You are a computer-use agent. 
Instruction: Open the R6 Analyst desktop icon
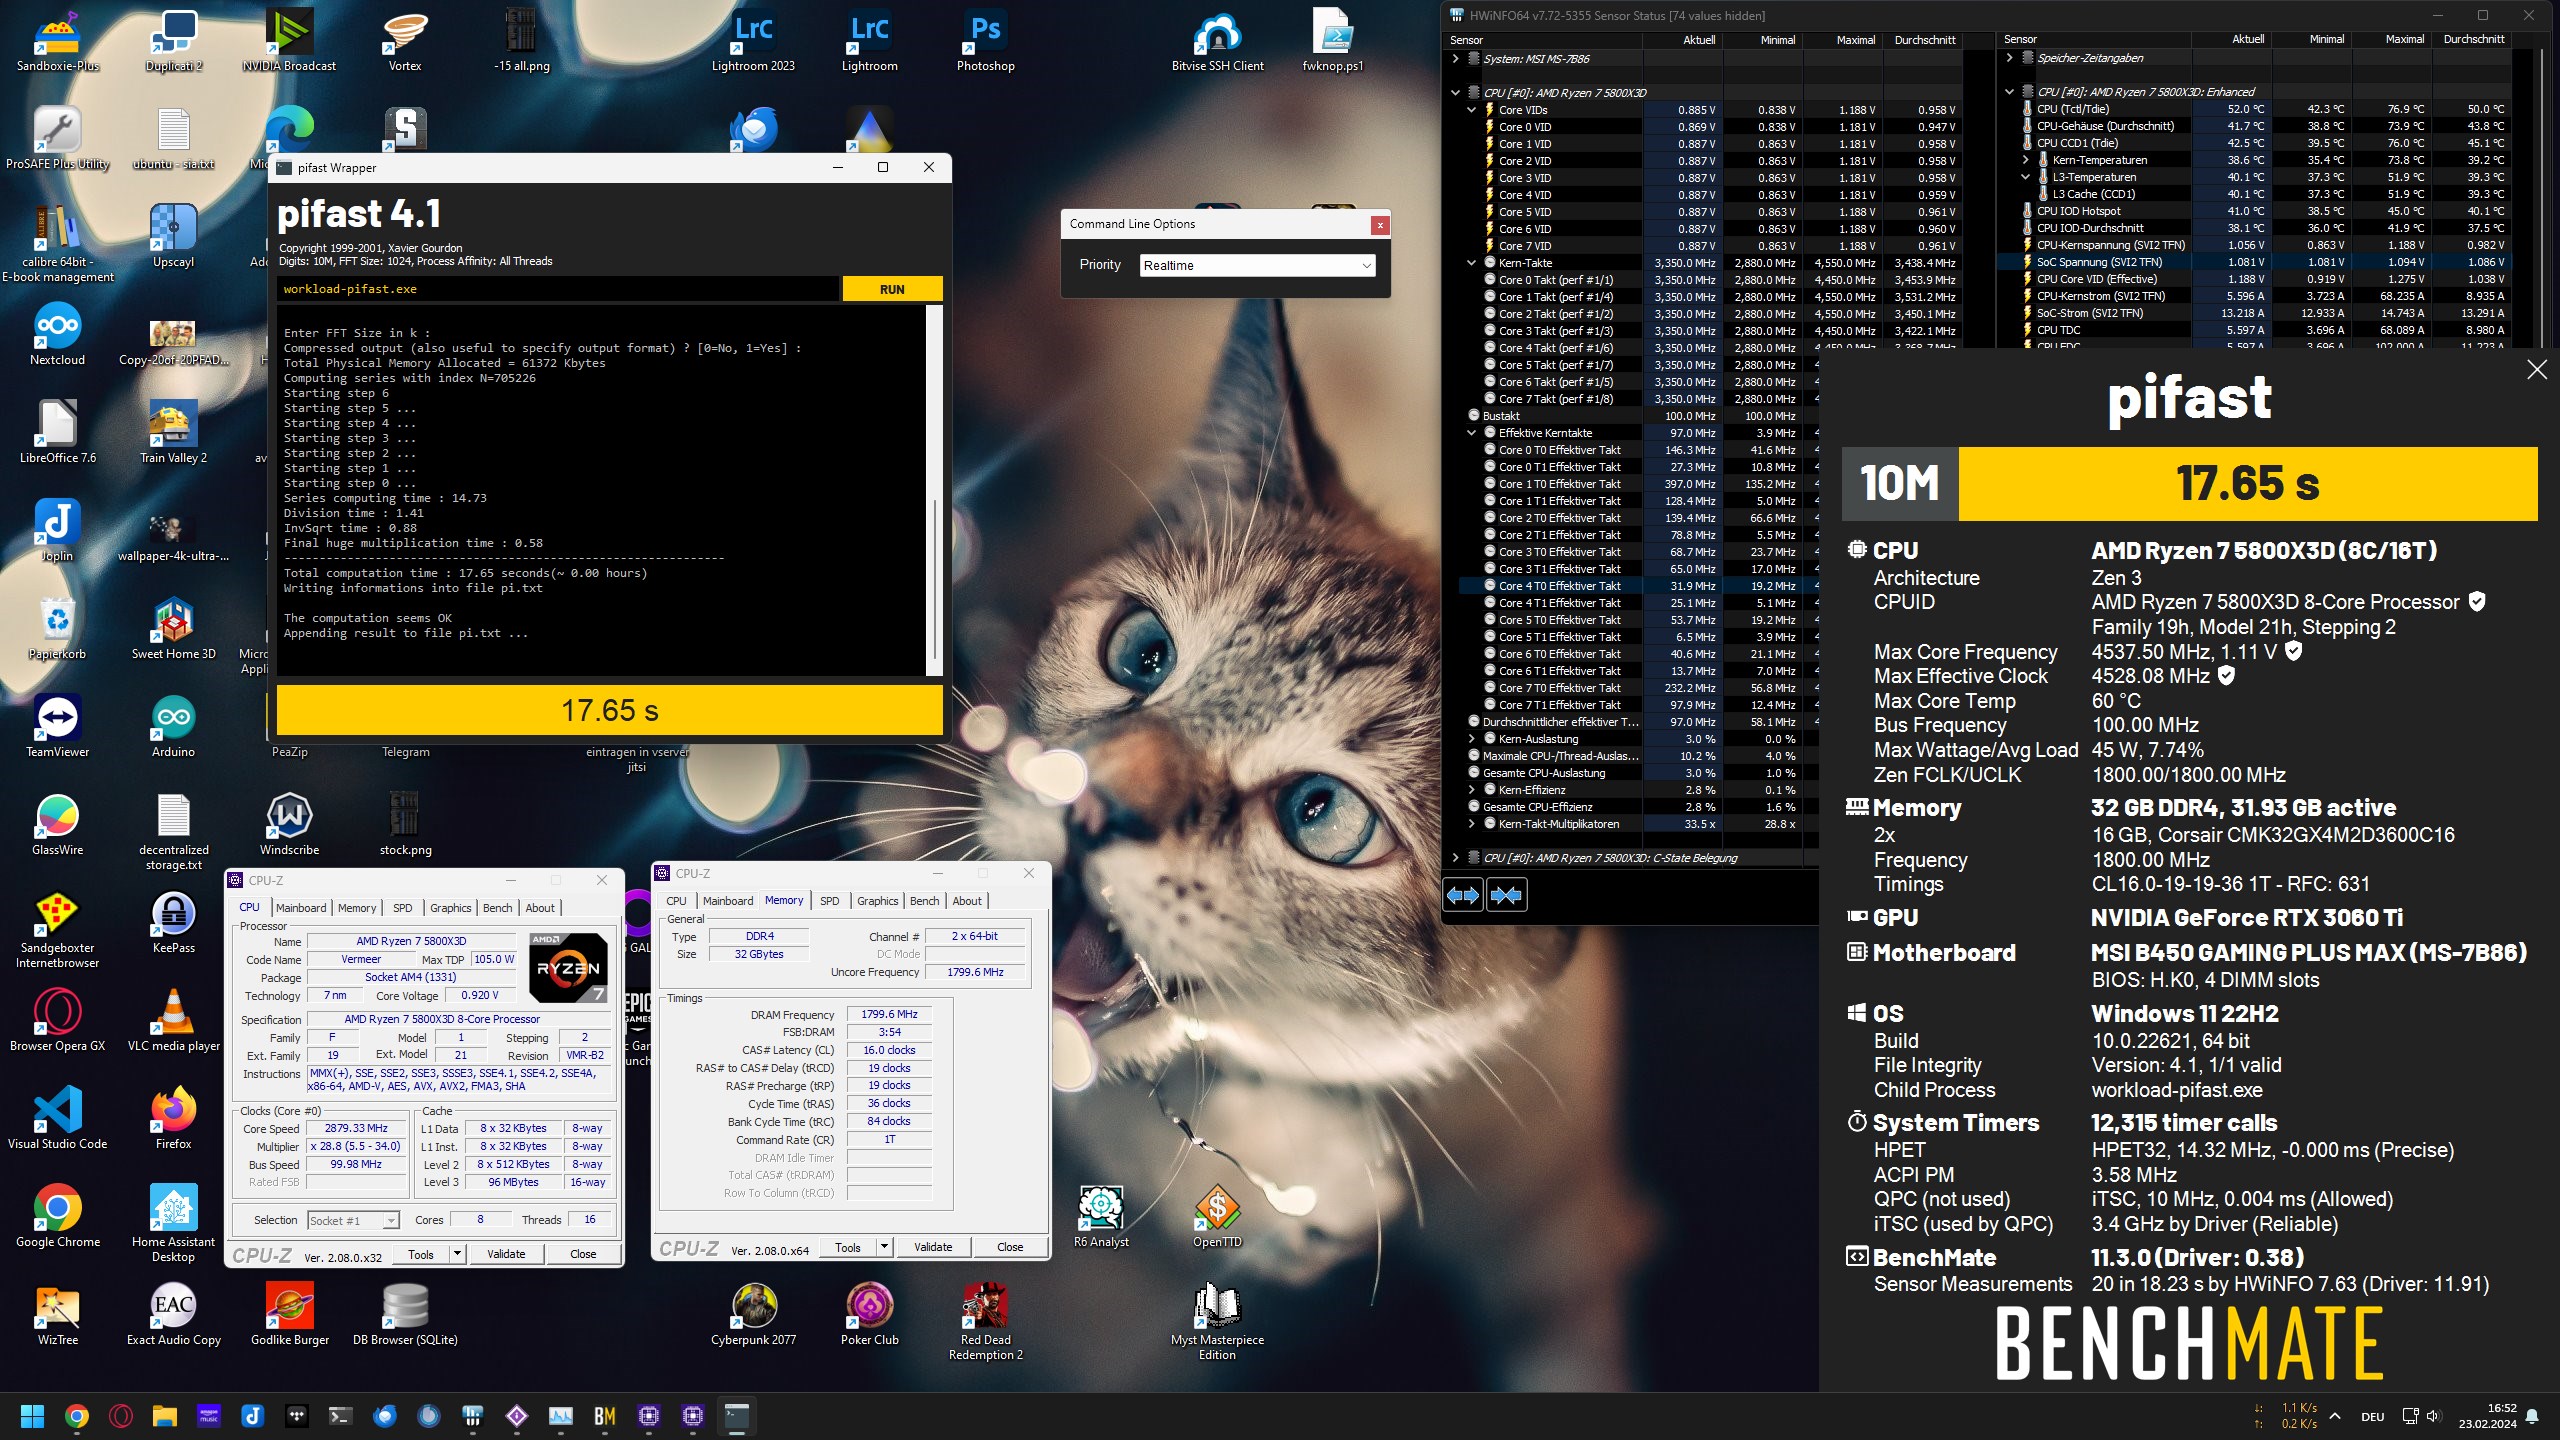(x=1101, y=1217)
